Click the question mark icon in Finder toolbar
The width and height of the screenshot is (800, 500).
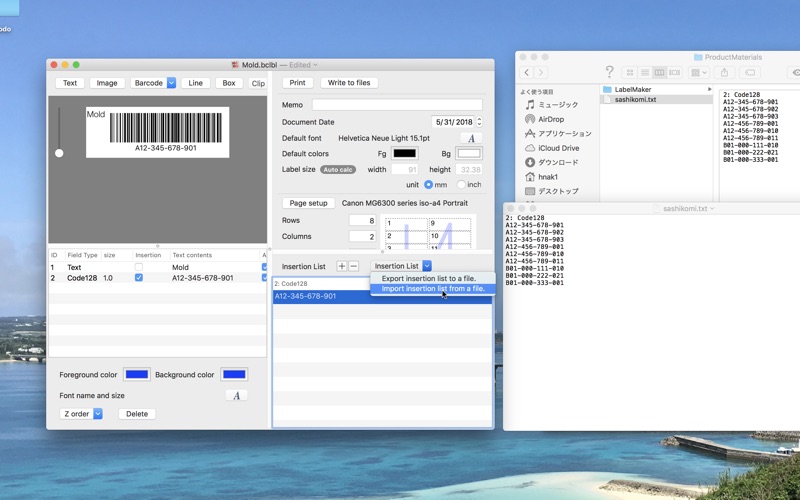pos(609,71)
